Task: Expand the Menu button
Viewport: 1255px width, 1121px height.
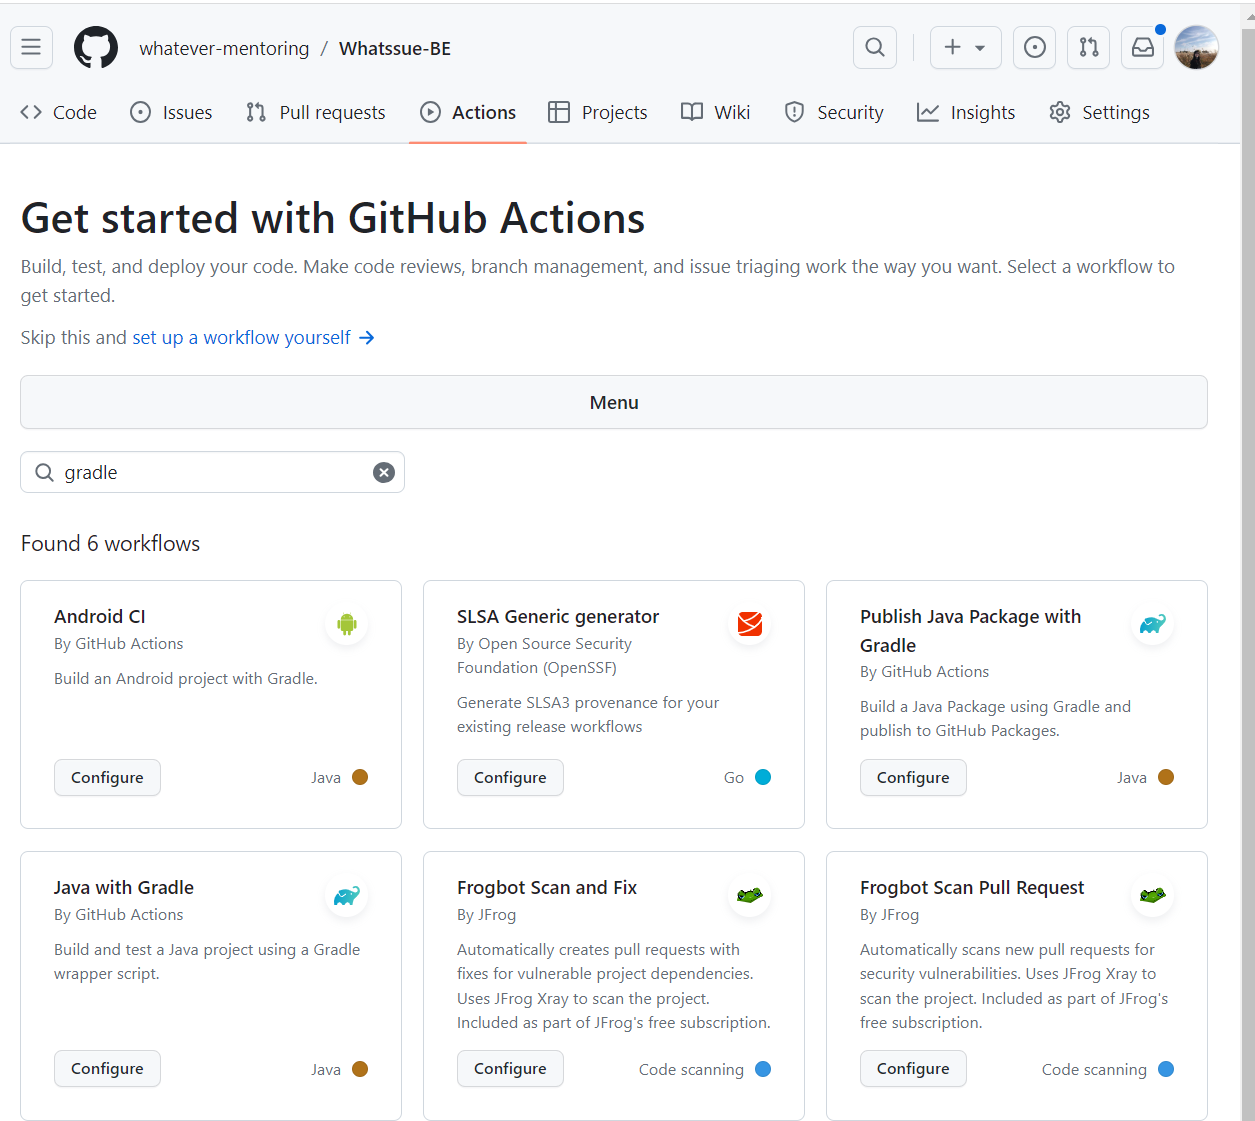Action: coord(614,402)
